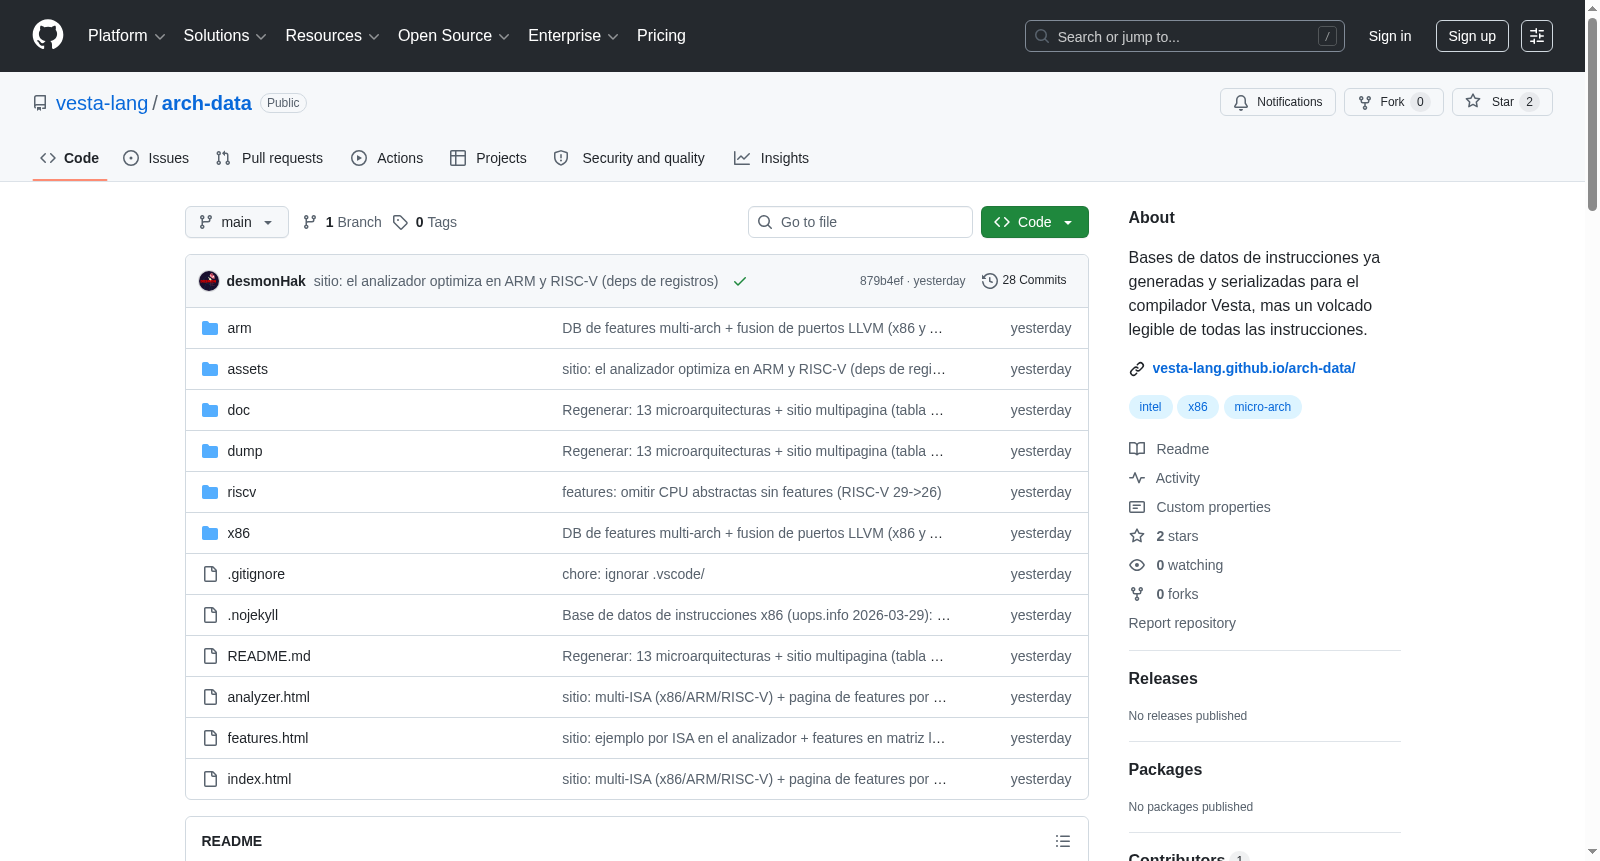Click the page vertical scrollbar thumb
1600x861 pixels.
coord(1592,113)
